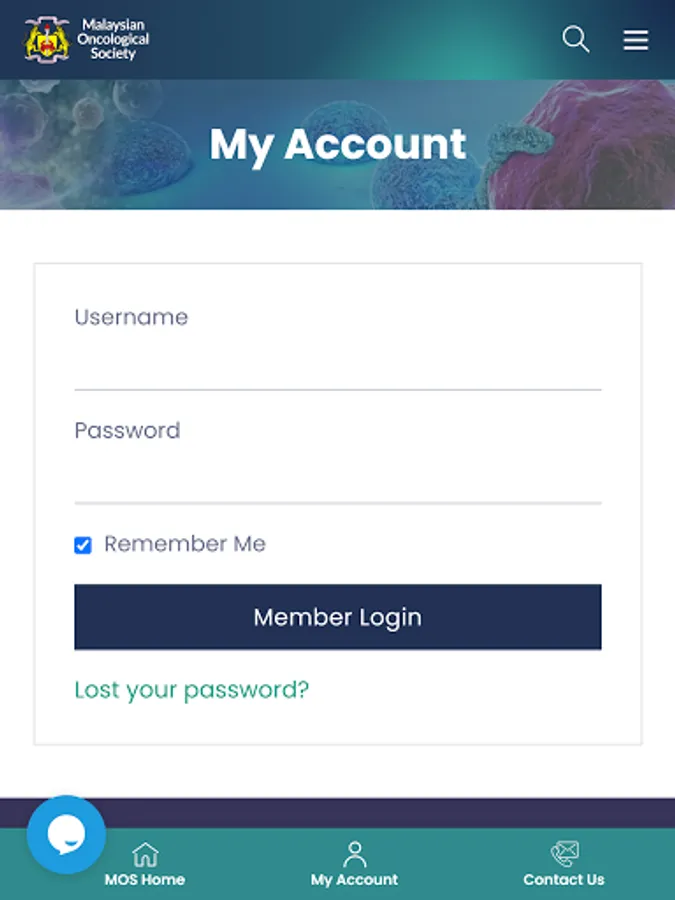Select the Contact Us tab label
Image resolution: width=675 pixels, height=900 pixels.
564,879
